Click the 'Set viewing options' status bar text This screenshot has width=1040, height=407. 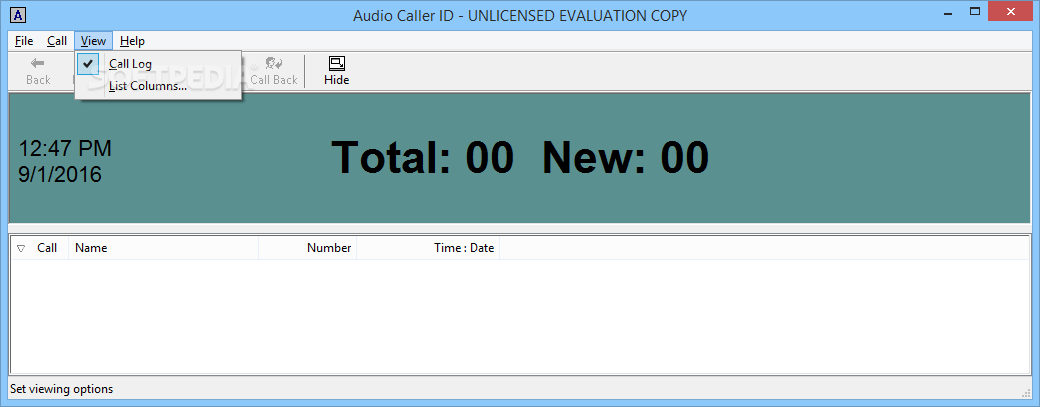tap(62, 389)
